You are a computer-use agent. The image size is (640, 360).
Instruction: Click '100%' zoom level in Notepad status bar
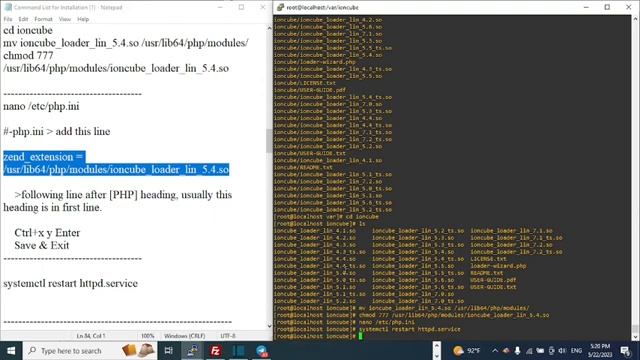click(x=148, y=336)
